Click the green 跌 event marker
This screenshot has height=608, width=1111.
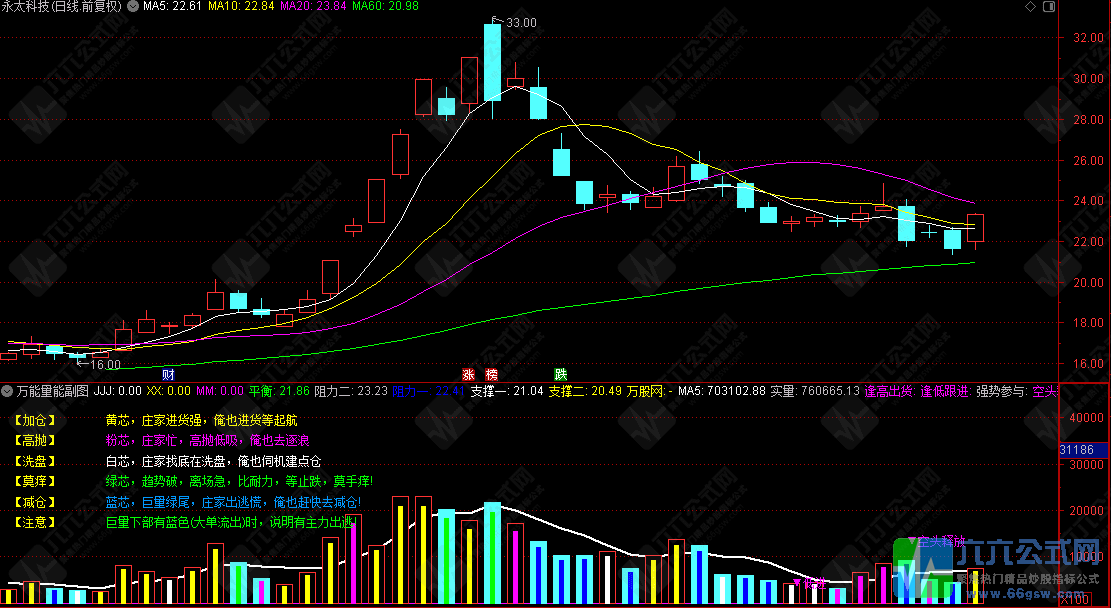tap(560, 374)
